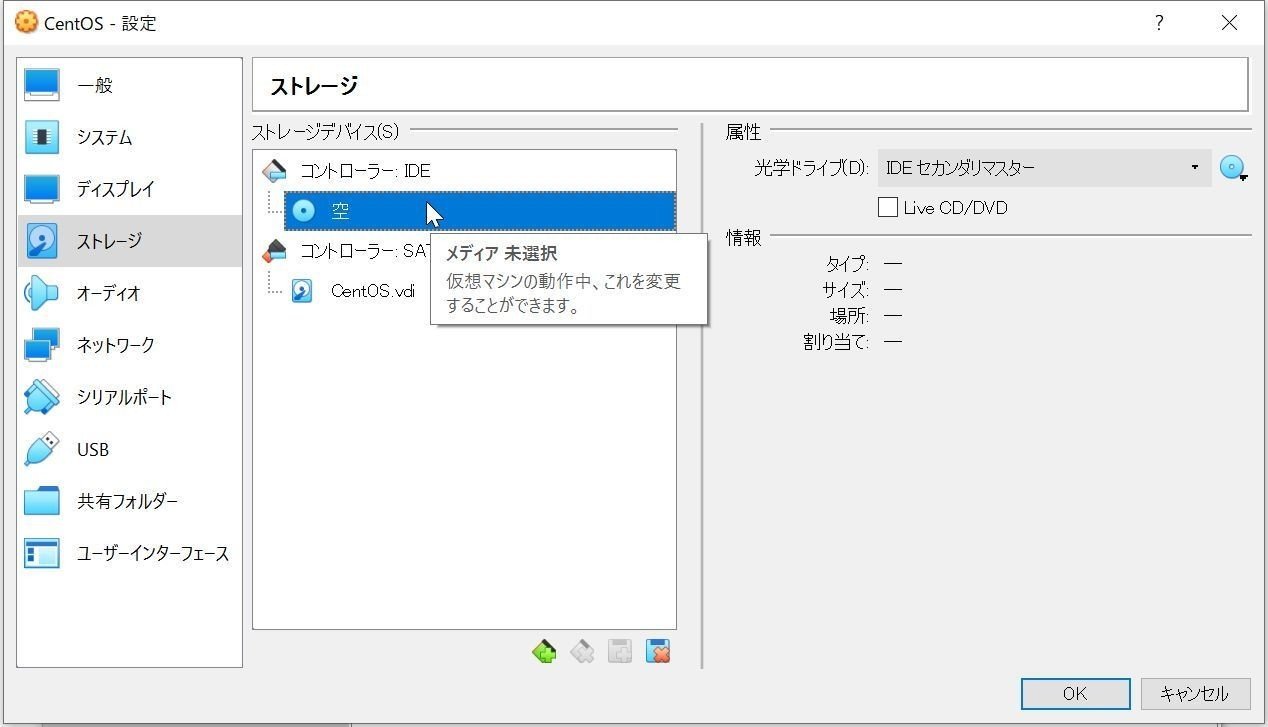Click the IDE controller icon
The image size is (1268, 727).
coord(273,171)
